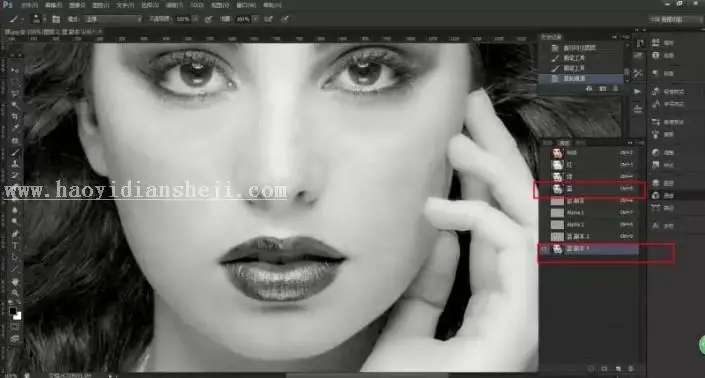Select the Crop tool in the toolbox
Image resolution: width=705 pixels, height=378 pixels.
coord(14,116)
